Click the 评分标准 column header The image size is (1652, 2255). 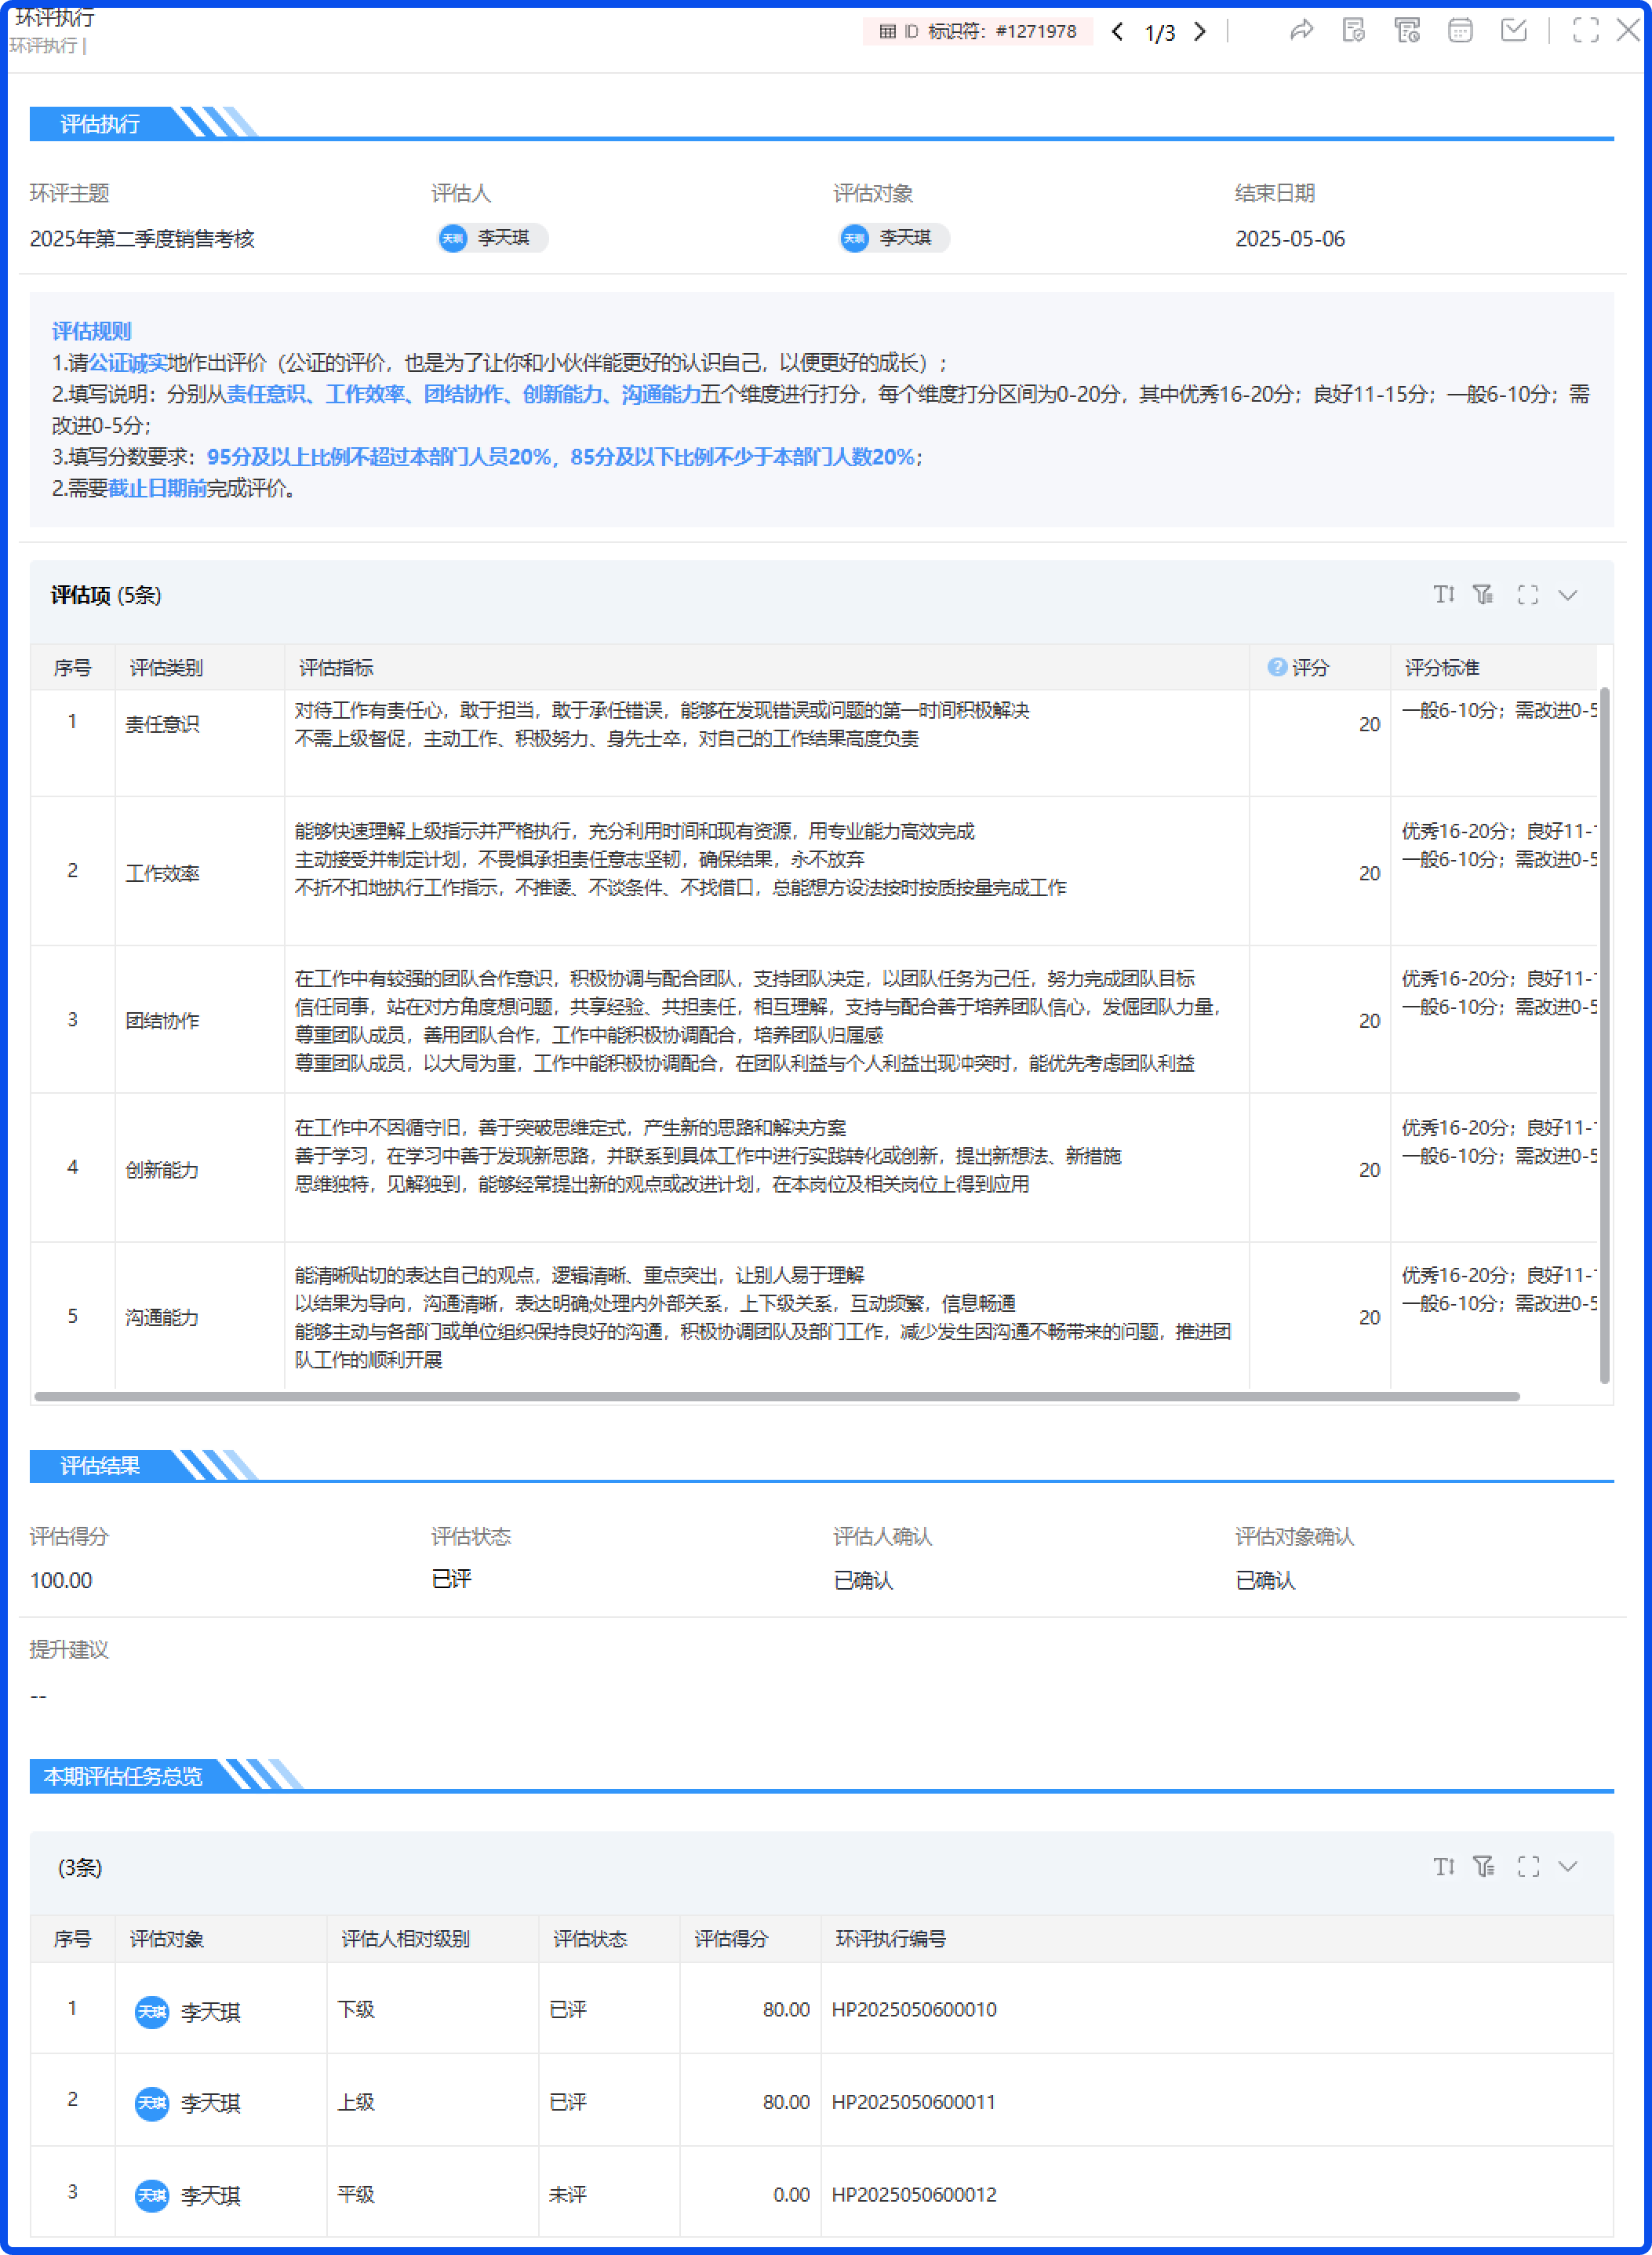(1441, 667)
